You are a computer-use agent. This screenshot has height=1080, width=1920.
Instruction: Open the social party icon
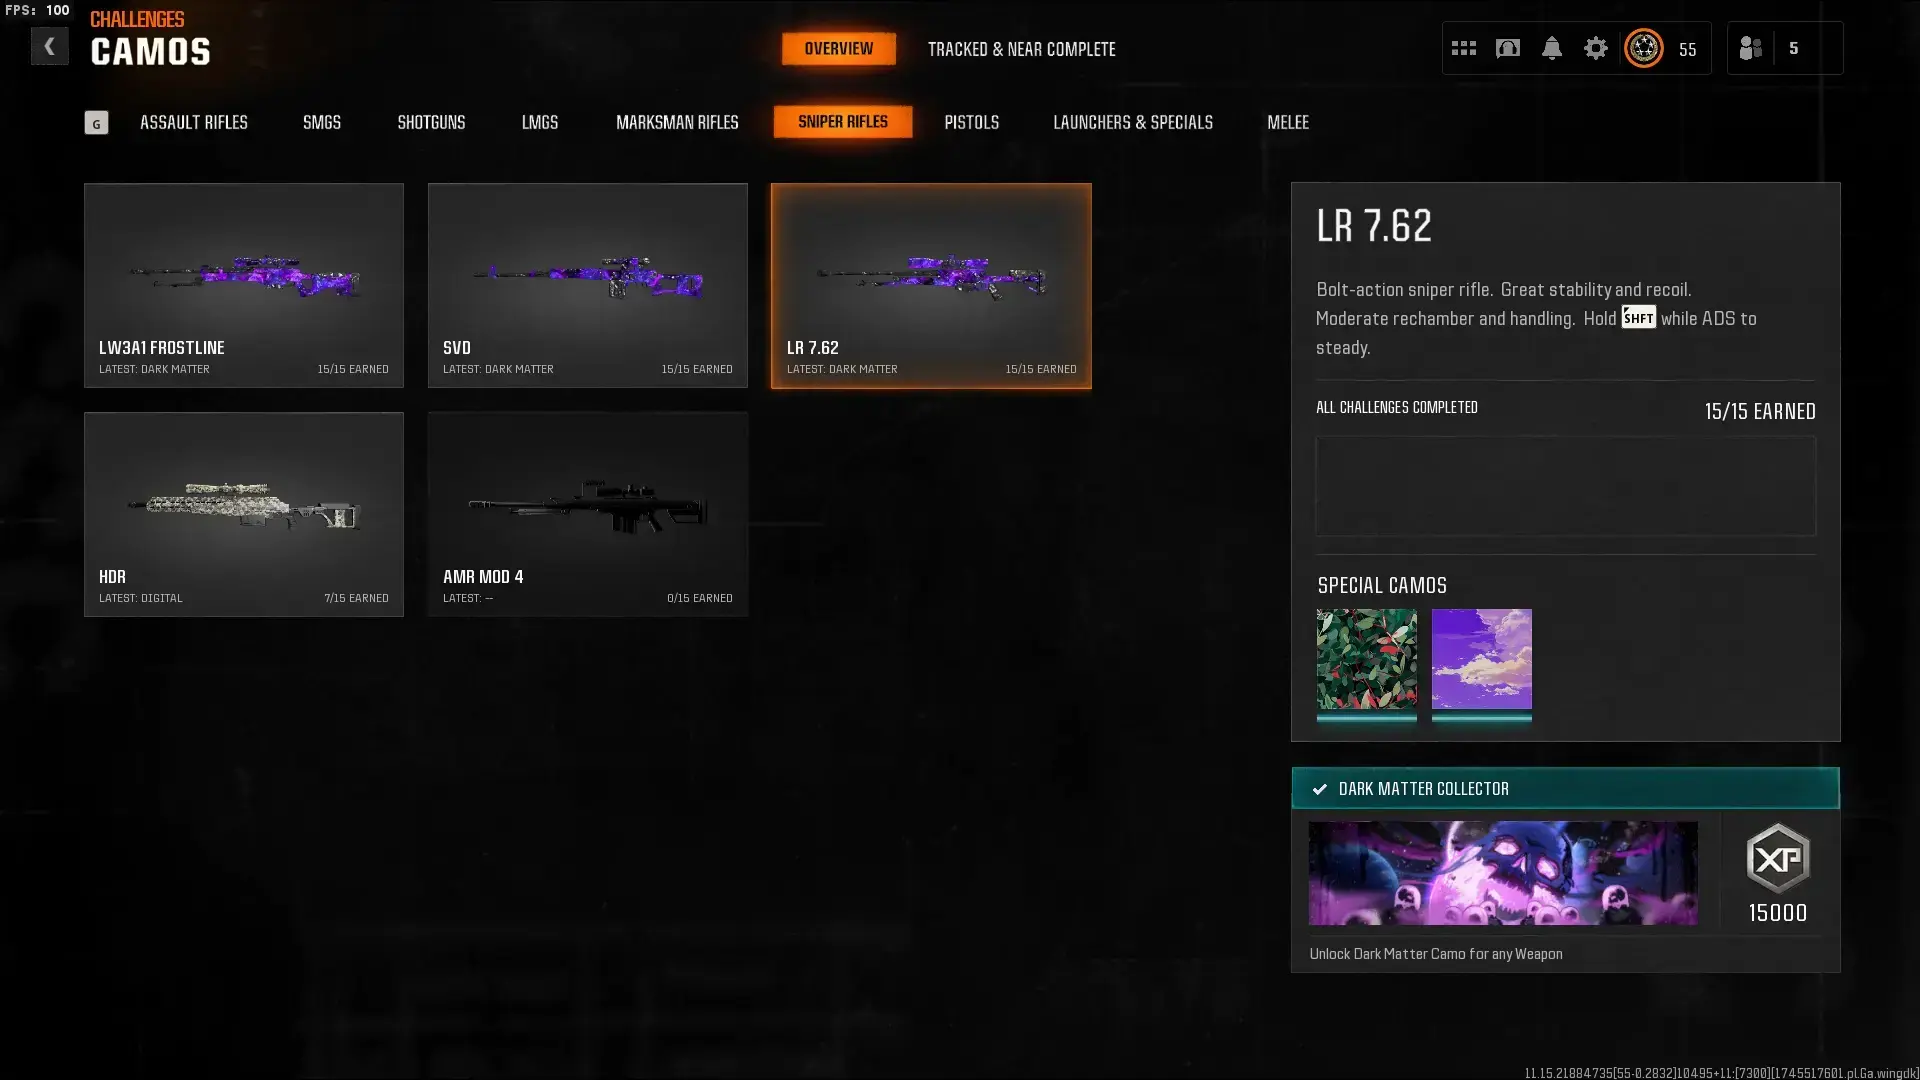point(1750,48)
